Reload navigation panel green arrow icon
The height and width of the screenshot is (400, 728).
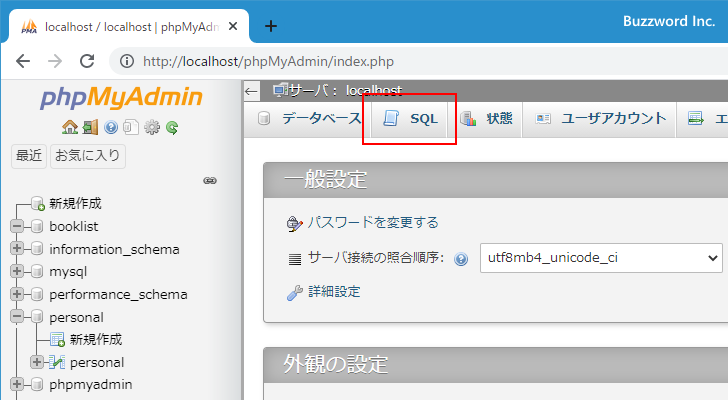[x=172, y=127]
